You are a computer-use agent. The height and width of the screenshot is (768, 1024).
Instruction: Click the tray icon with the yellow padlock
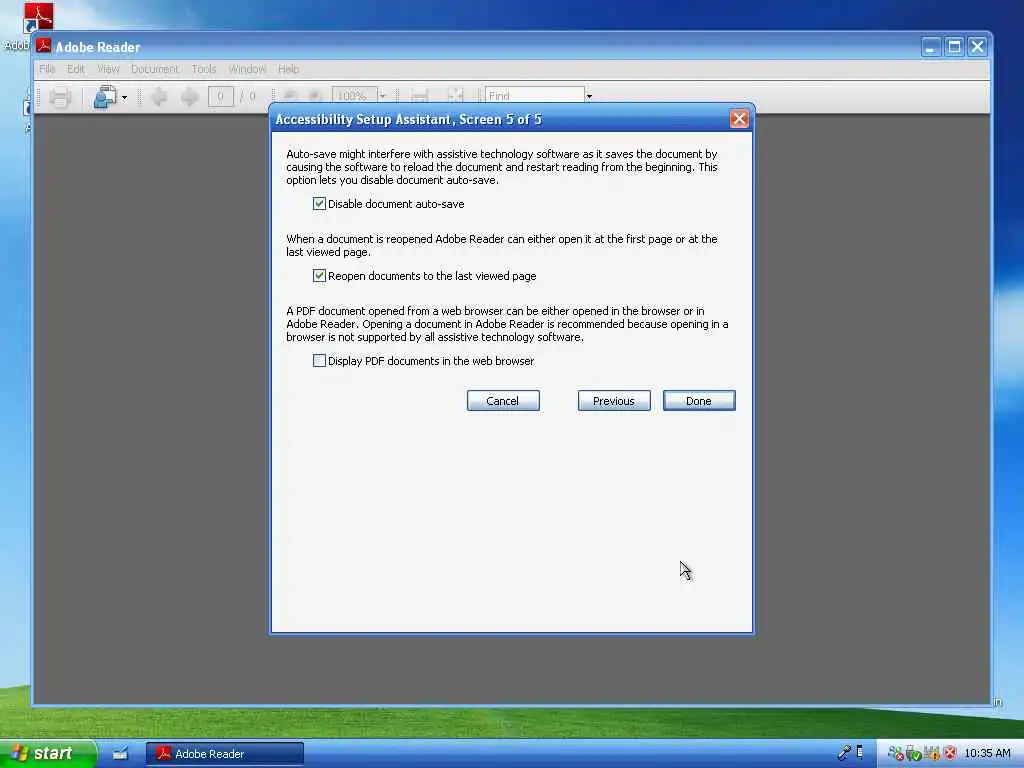[931, 754]
